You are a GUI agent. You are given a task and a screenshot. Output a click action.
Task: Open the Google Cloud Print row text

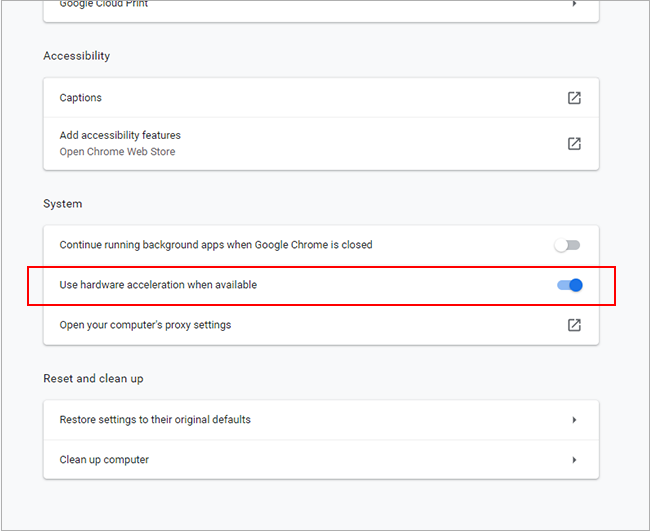tap(105, 5)
